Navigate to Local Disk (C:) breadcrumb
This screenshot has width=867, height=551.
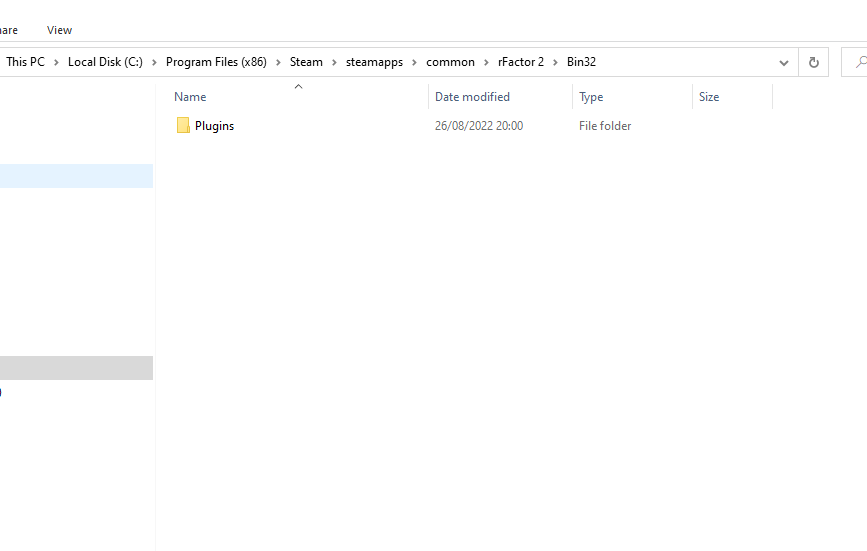(105, 62)
